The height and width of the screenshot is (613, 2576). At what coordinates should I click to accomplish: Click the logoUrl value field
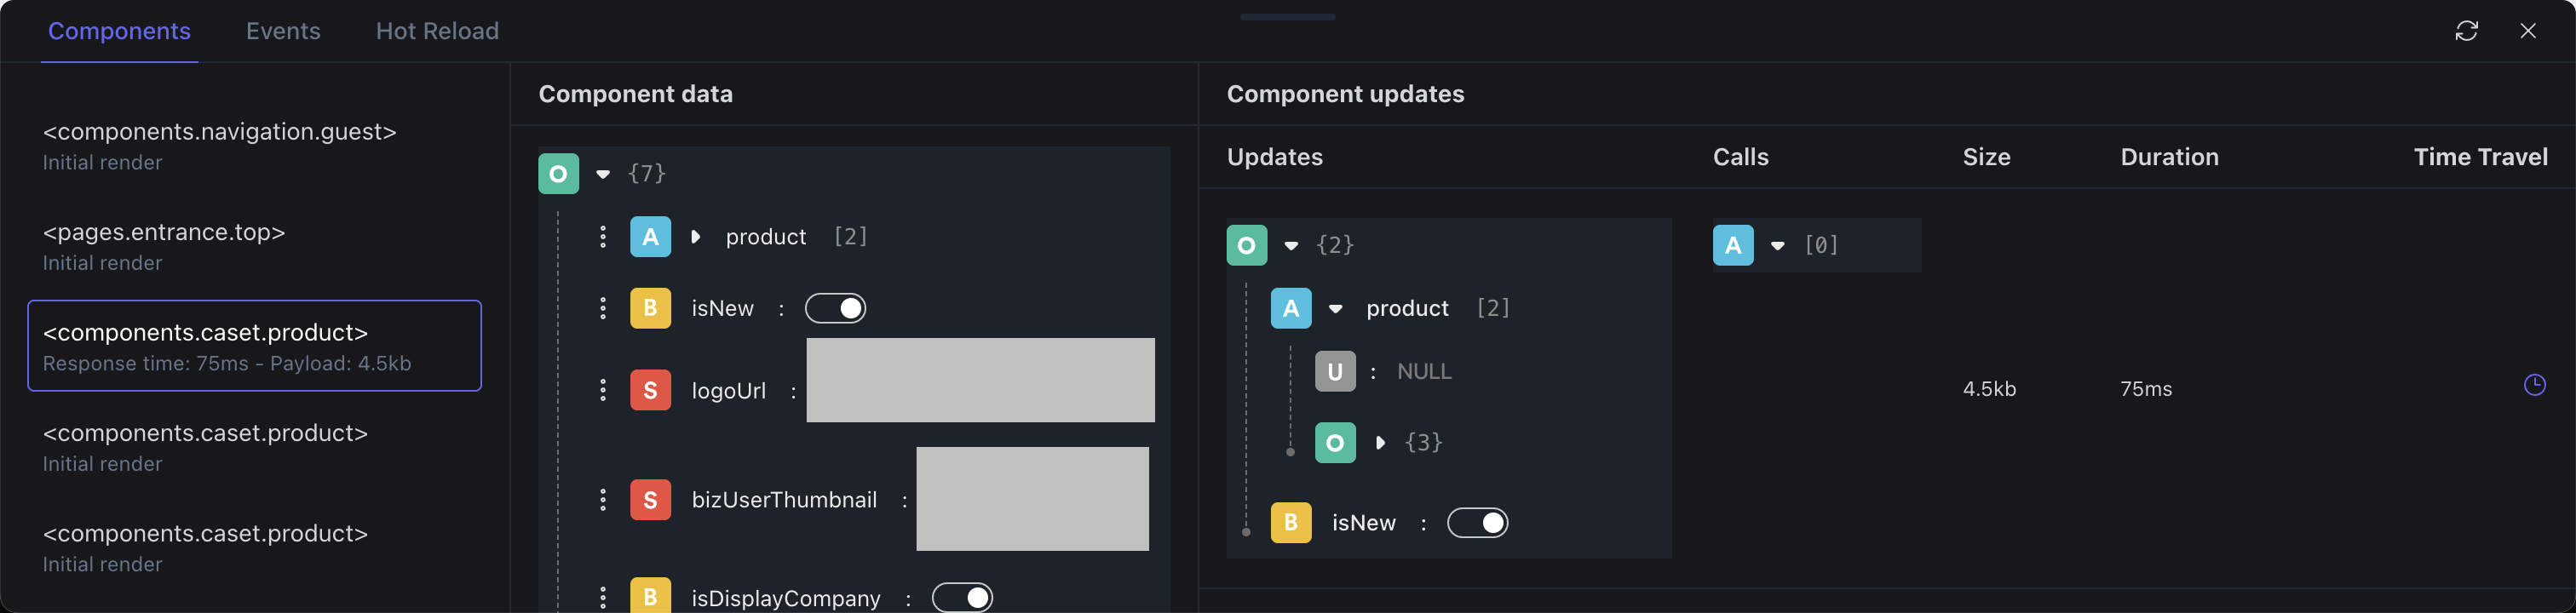coord(980,380)
